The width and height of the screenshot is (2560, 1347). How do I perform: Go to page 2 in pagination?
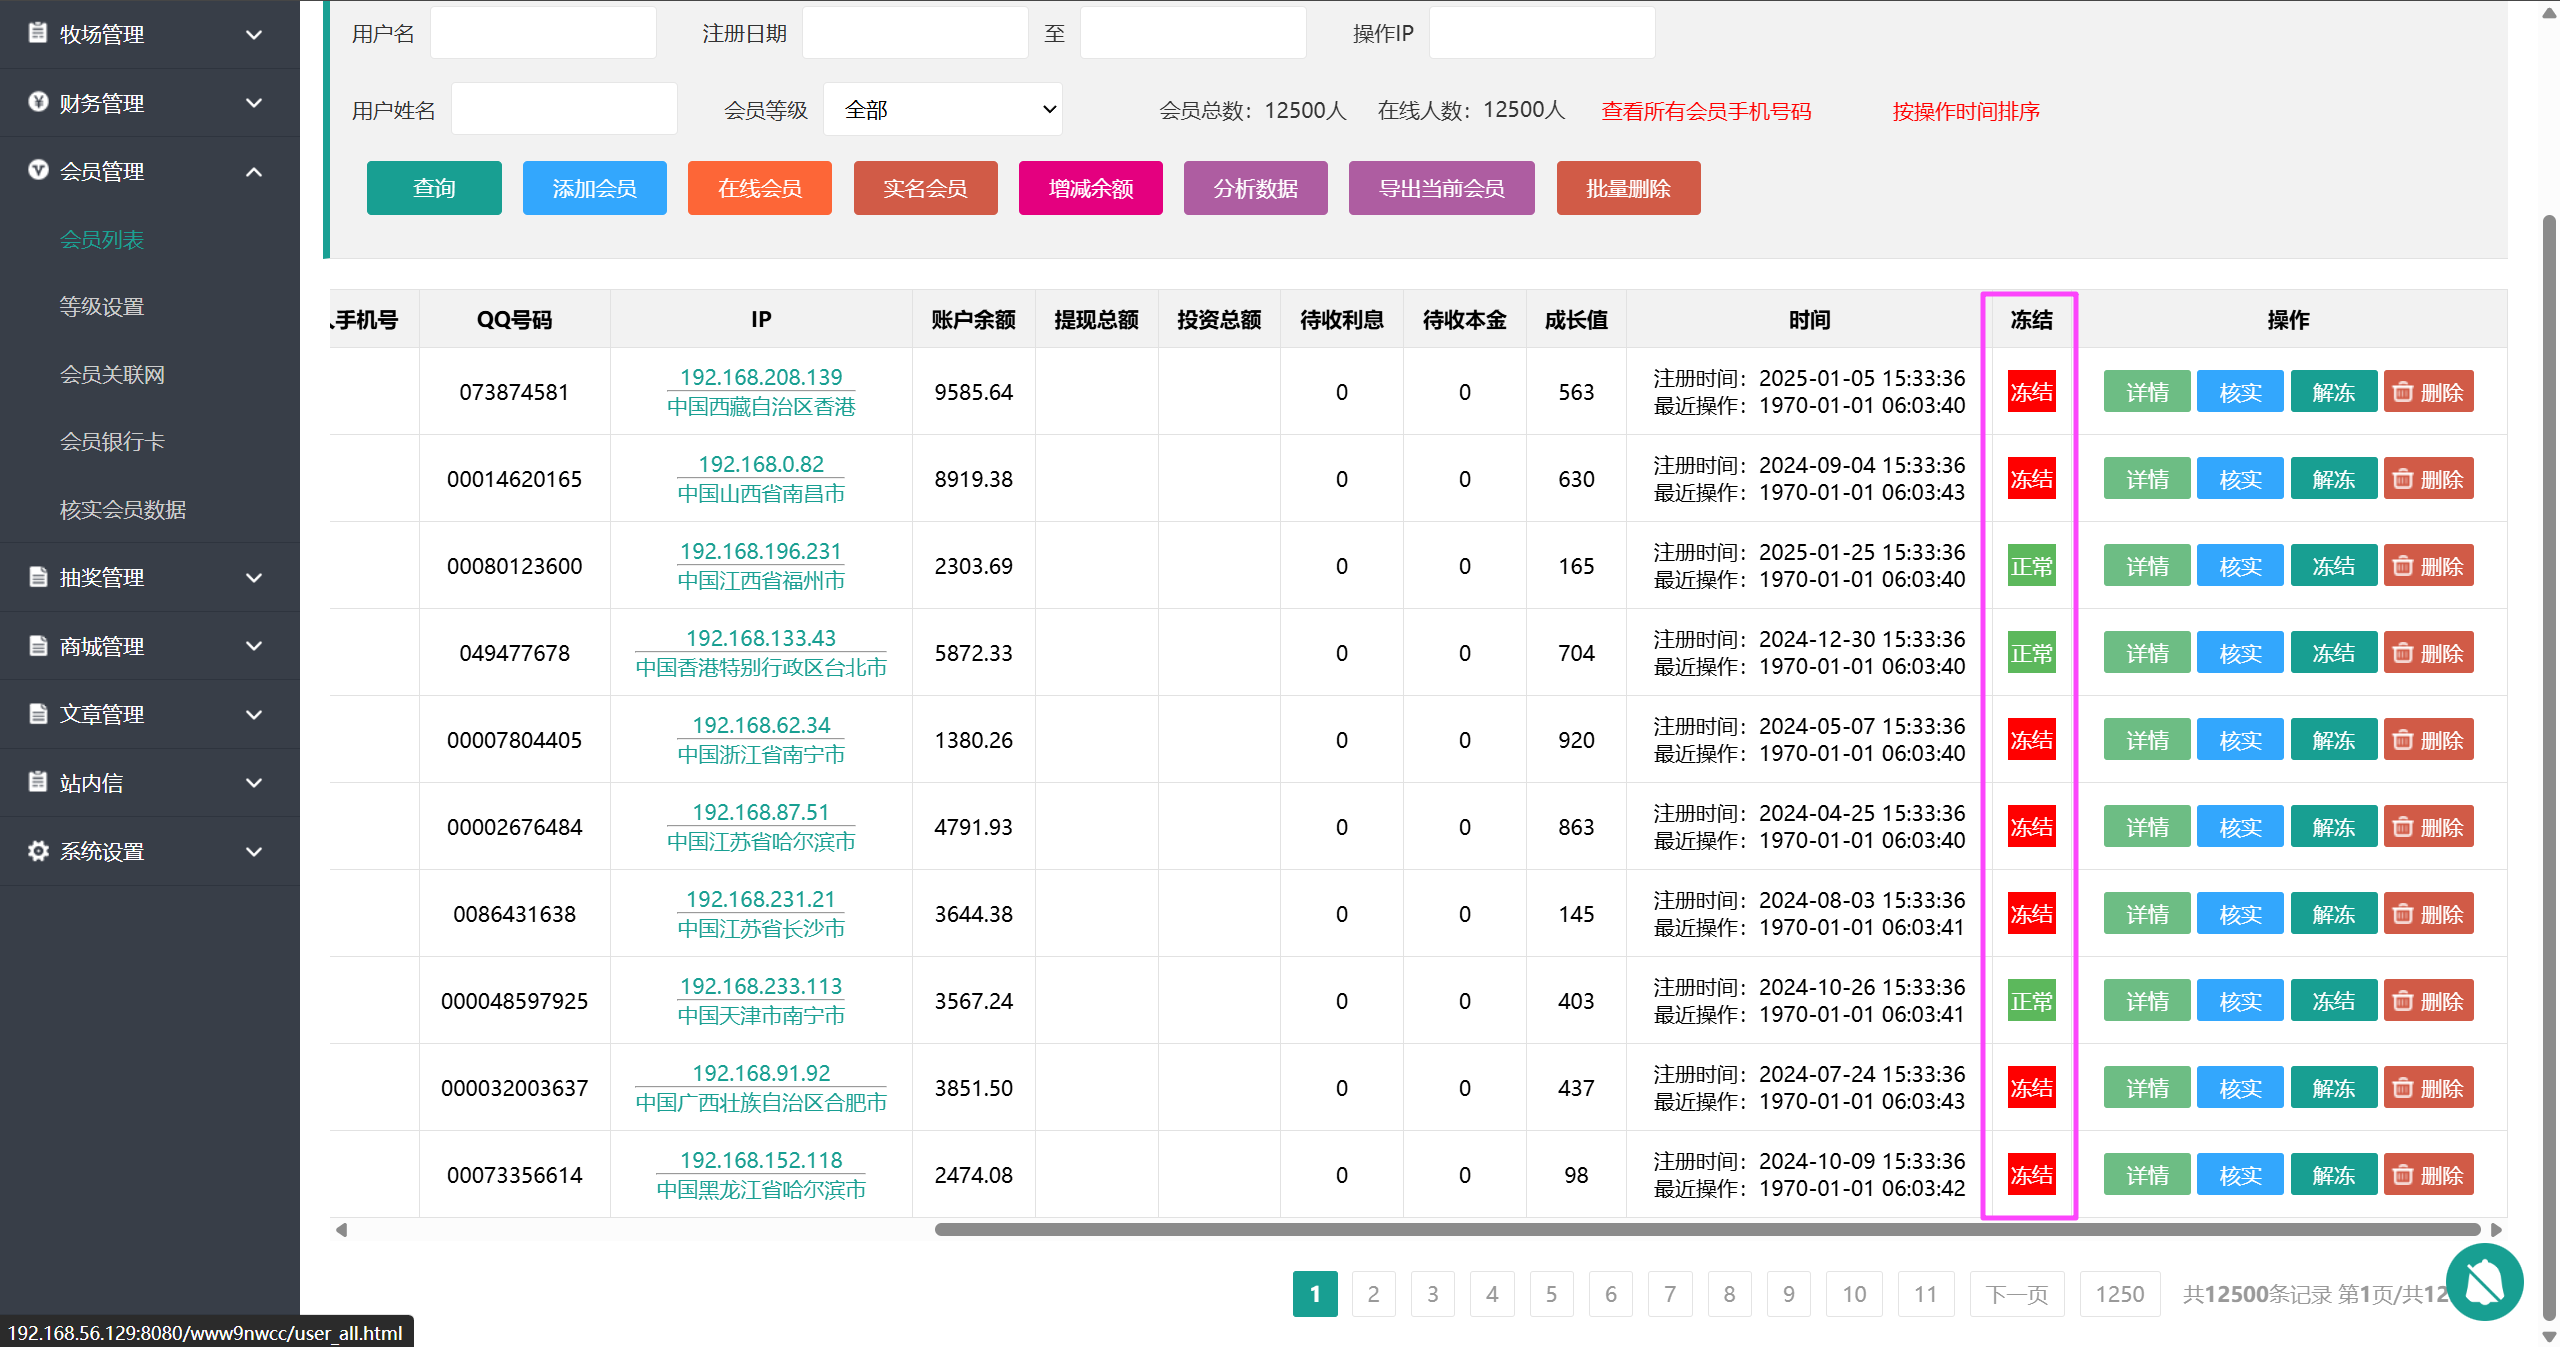coord(1374,1294)
